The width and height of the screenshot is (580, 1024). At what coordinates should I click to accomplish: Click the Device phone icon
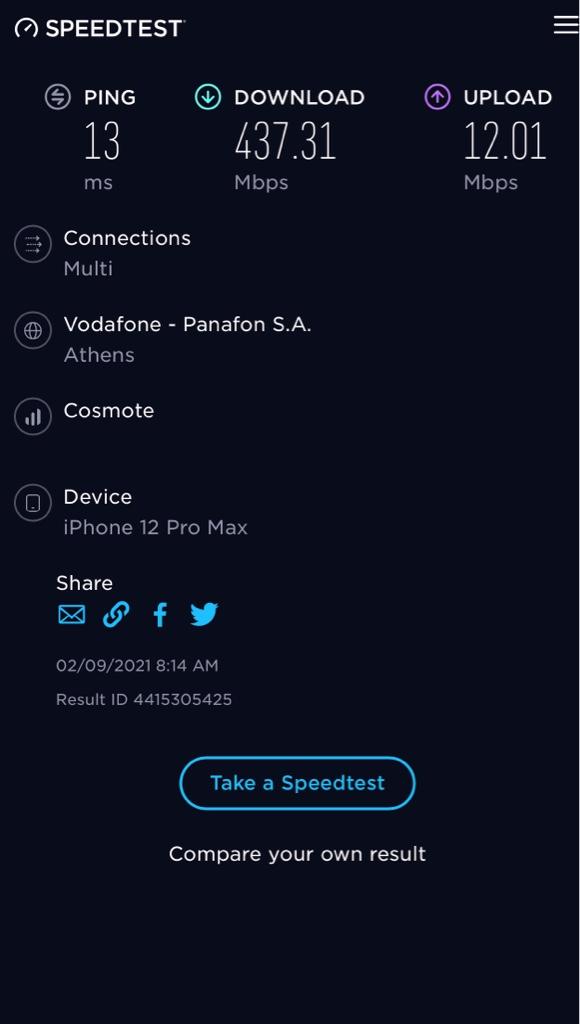point(33,503)
